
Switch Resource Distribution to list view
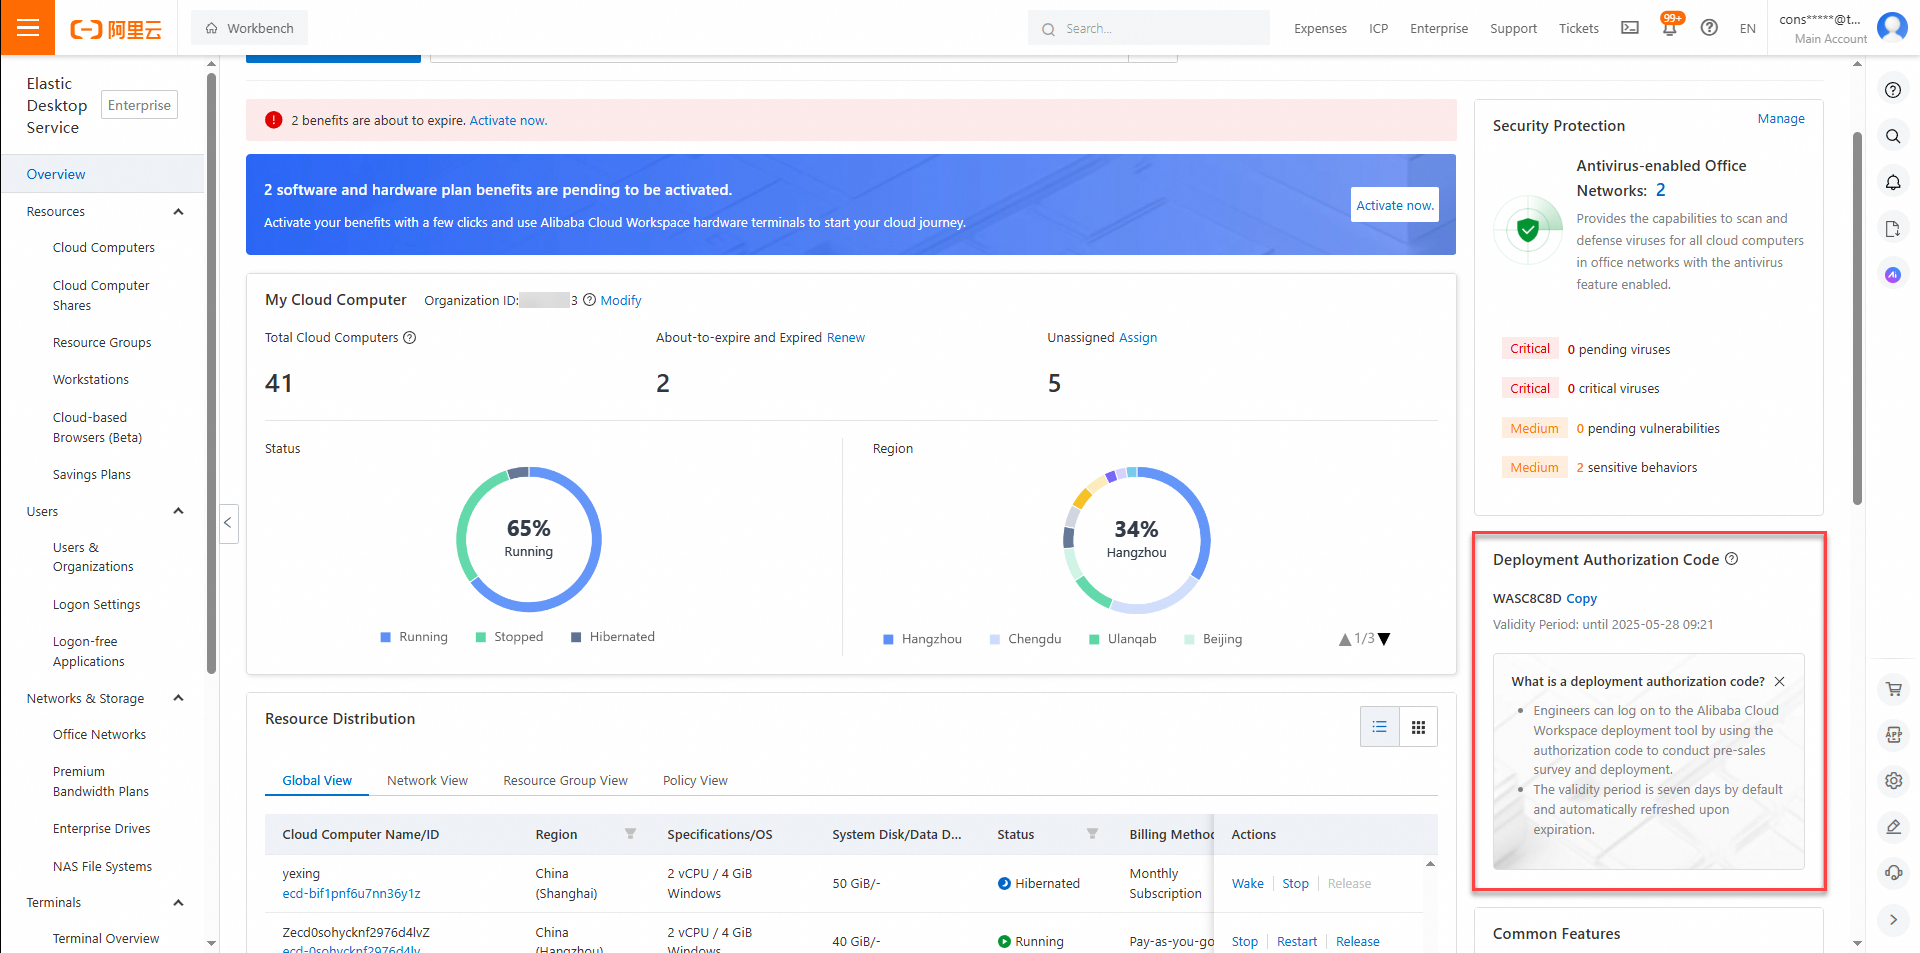pos(1379,727)
